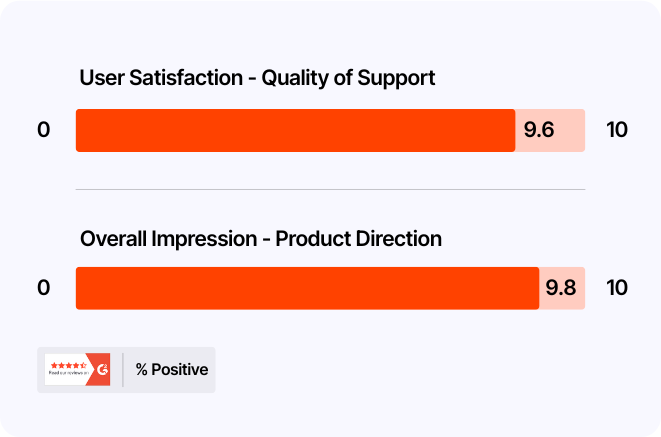Click the 0 label beside Quality of Support
Image resolution: width=661 pixels, height=437 pixels.
[x=43, y=130]
